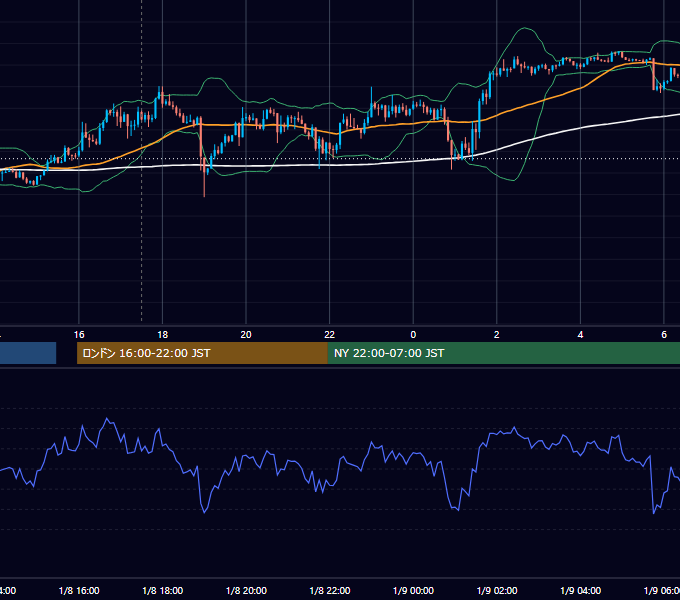
Task: Click the 1/9 00:00 date label
Action: 413,590
